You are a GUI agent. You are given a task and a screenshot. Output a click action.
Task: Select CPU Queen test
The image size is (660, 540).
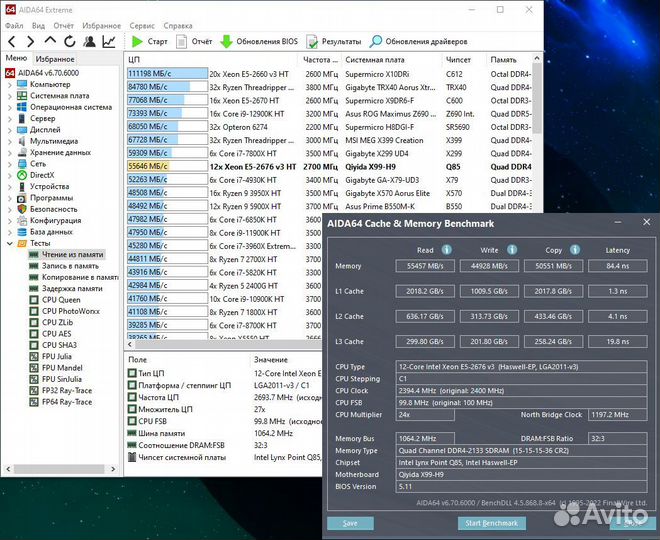coord(61,300)
